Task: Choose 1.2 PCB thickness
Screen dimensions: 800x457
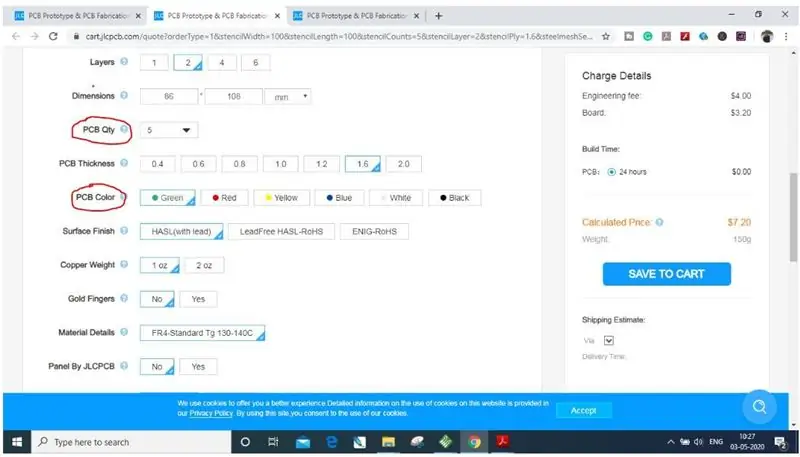Action: 321,164
